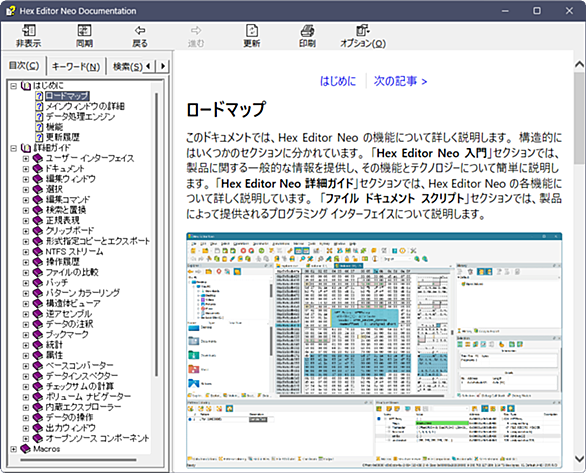The width and height of the screenshot is (586, 473).
Task: Click the purple book icon beside 逆アセンブル
Action: point(38,314)
